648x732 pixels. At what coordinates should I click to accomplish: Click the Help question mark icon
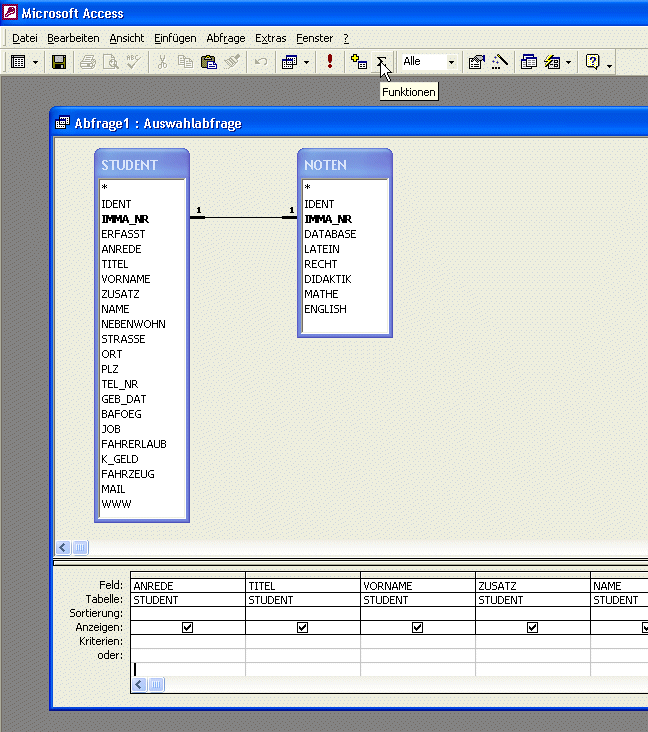592,62
